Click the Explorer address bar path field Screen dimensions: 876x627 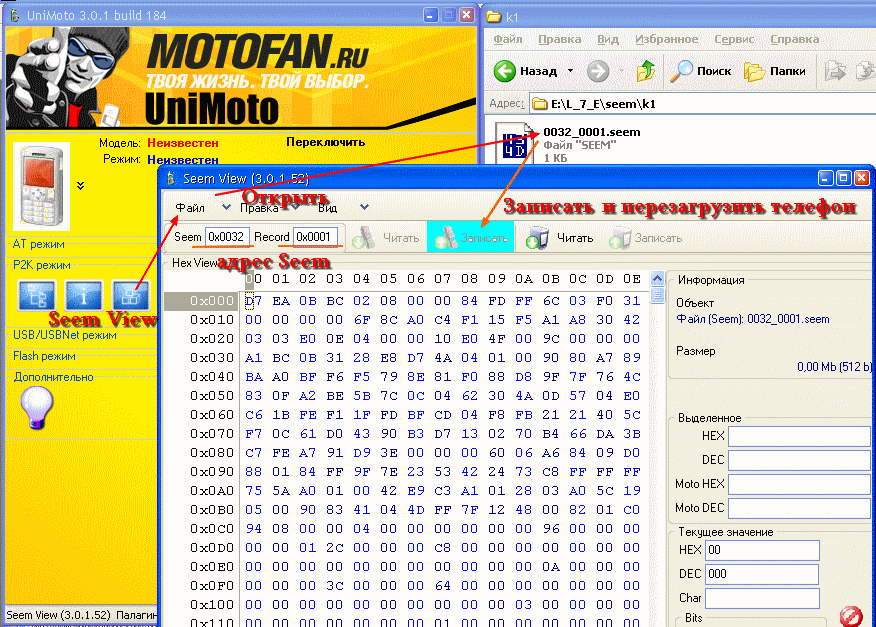pyautogui.click(x=702, y=104)
